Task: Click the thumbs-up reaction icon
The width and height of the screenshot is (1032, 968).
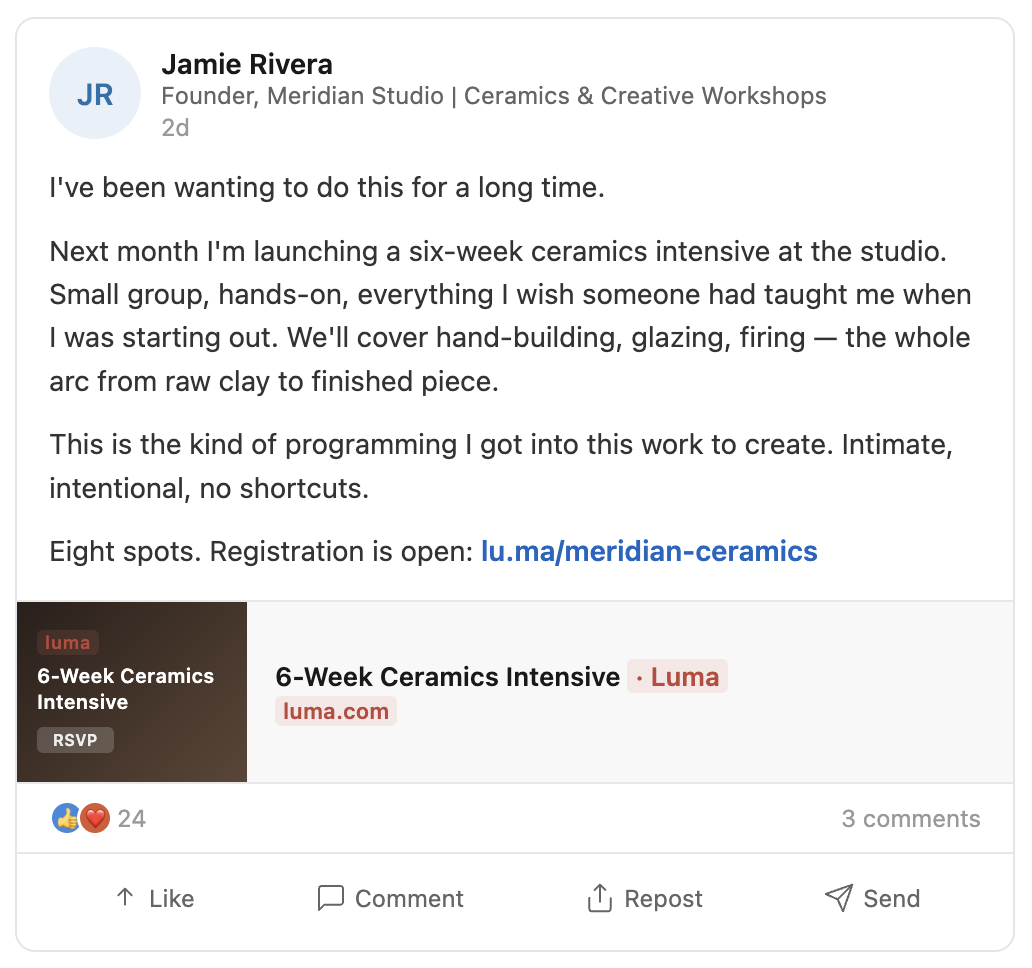Action: tap(66, 818)
